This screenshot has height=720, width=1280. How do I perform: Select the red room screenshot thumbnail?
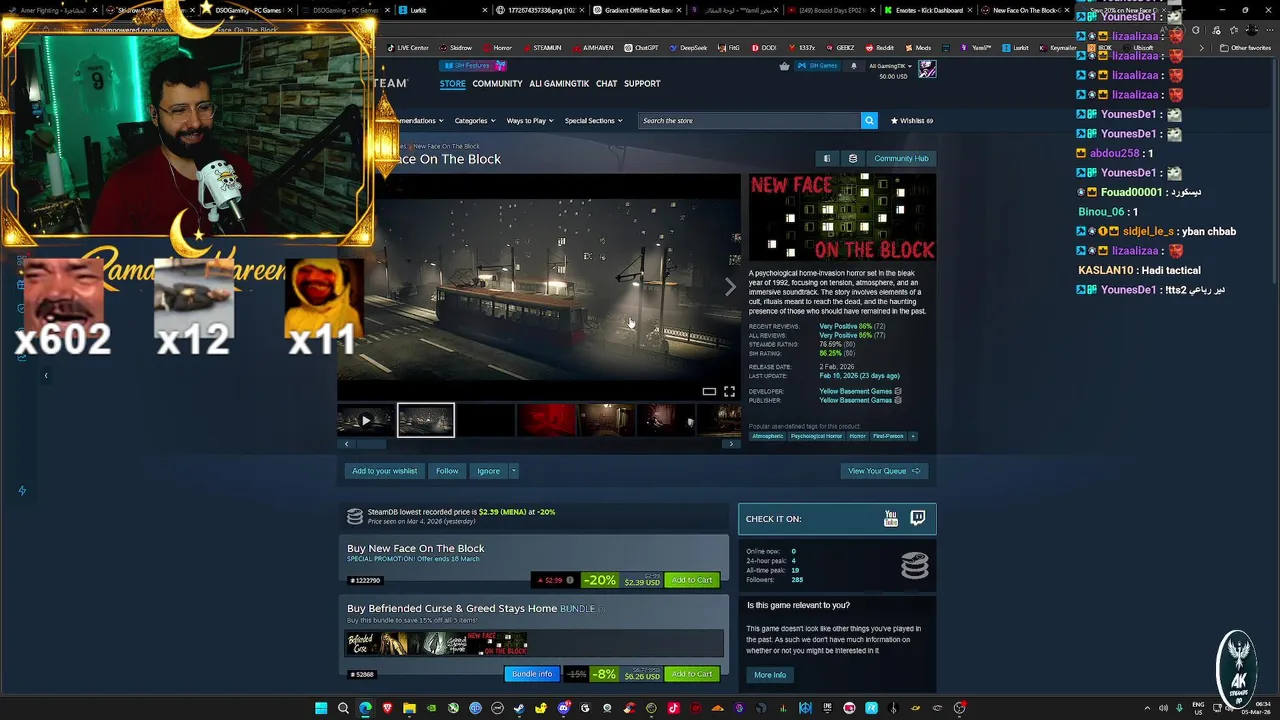[546, 420]
